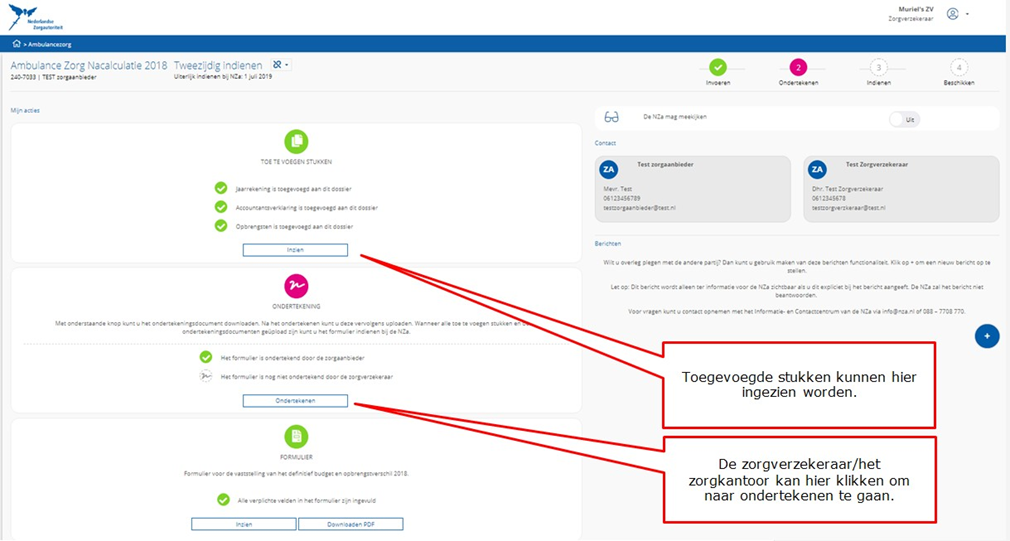This screenshot has height=541, width=1010.
Task: Click phone number 0612345678
Action: [x=830, y=198]
